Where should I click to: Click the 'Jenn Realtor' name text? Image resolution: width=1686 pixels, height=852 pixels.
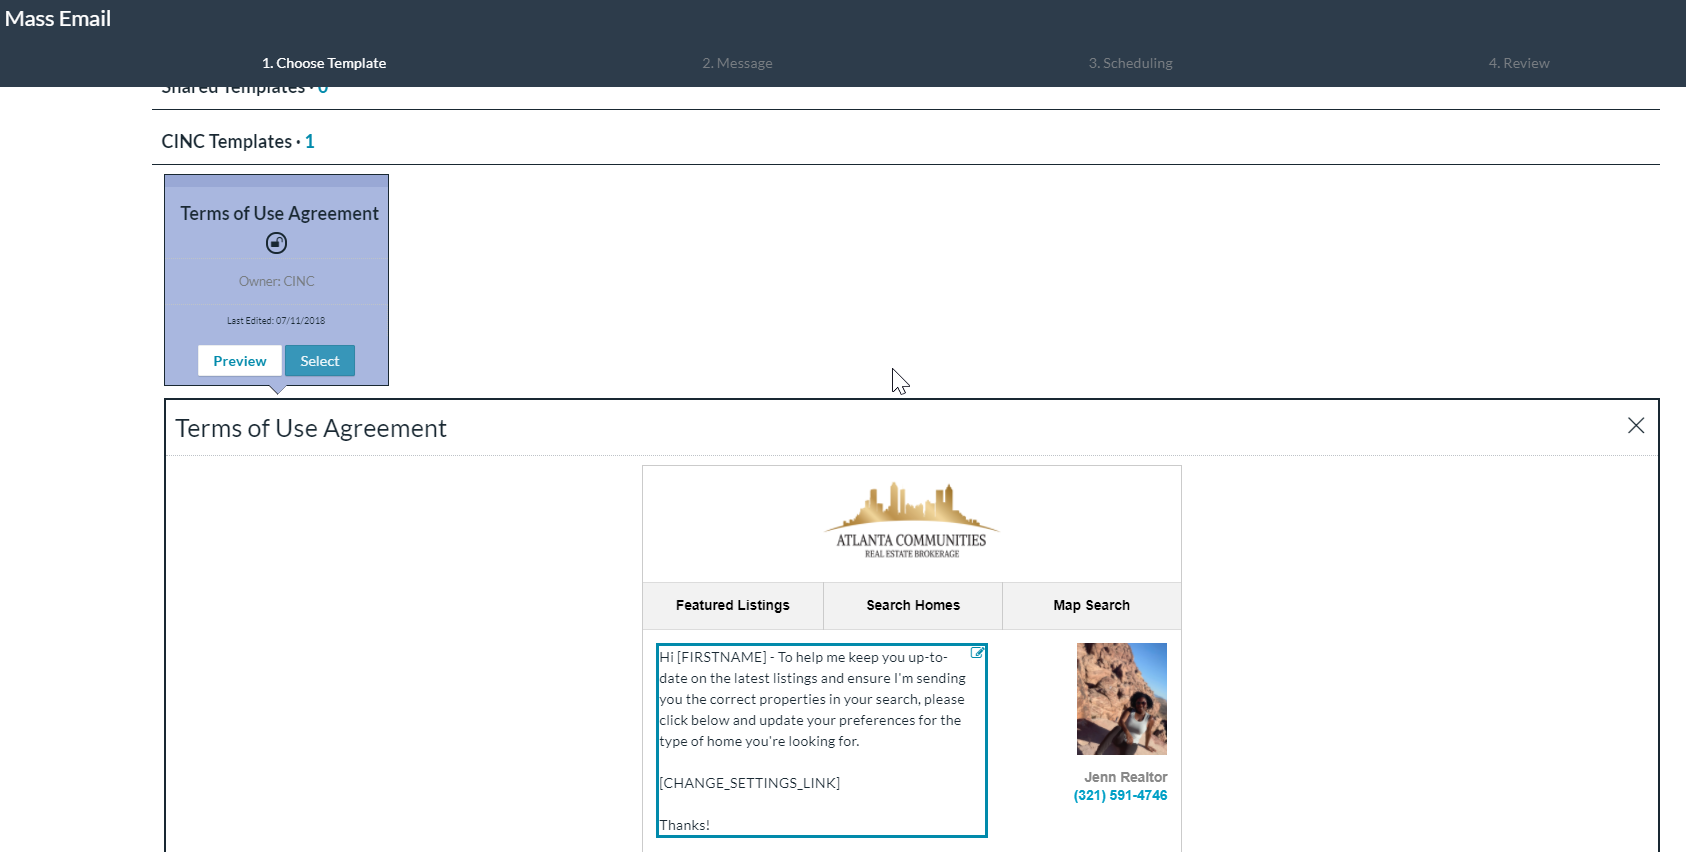[1126, 777]
